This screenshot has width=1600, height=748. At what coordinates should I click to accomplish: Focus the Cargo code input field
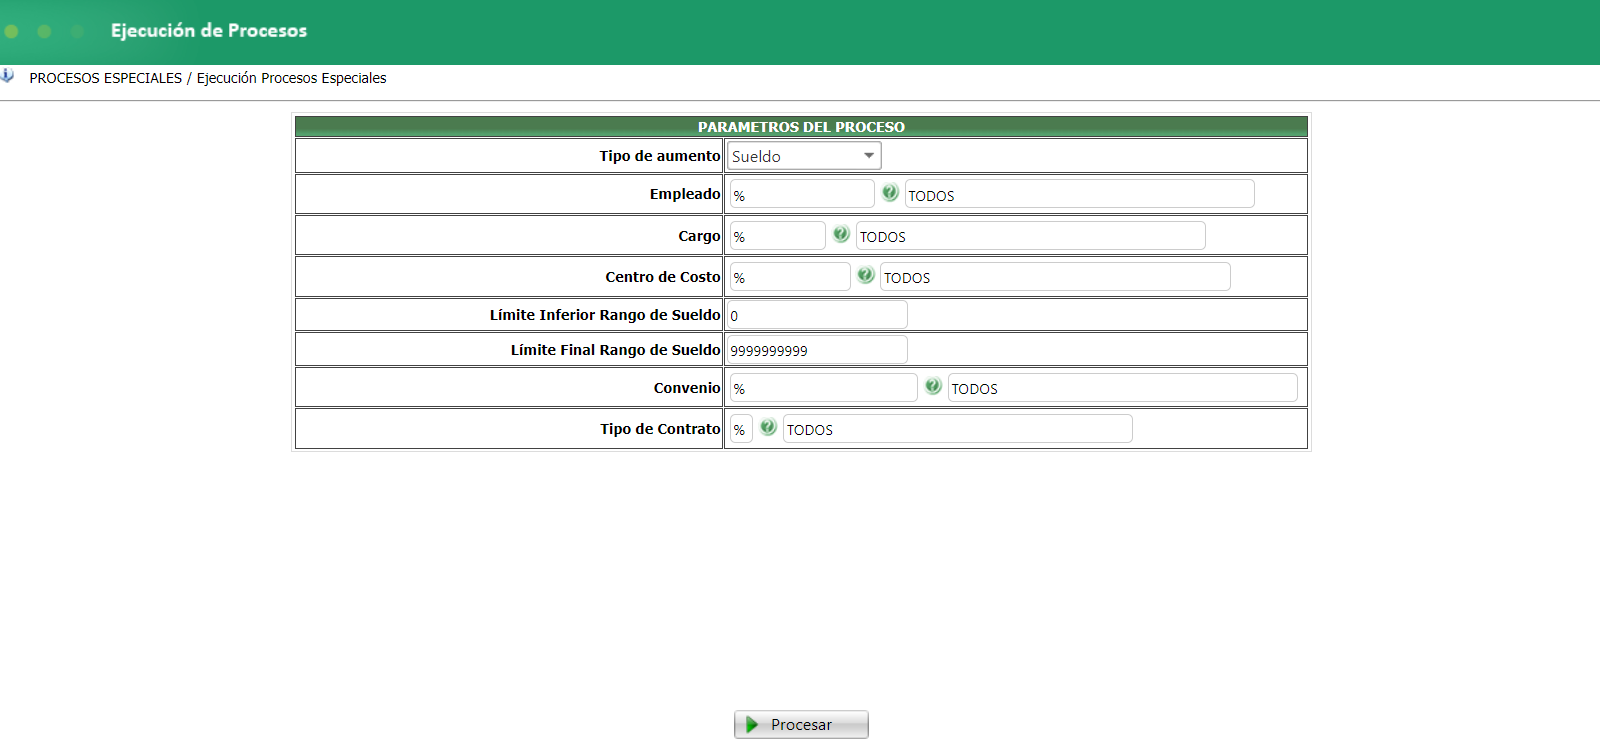[x=778, y=235]
